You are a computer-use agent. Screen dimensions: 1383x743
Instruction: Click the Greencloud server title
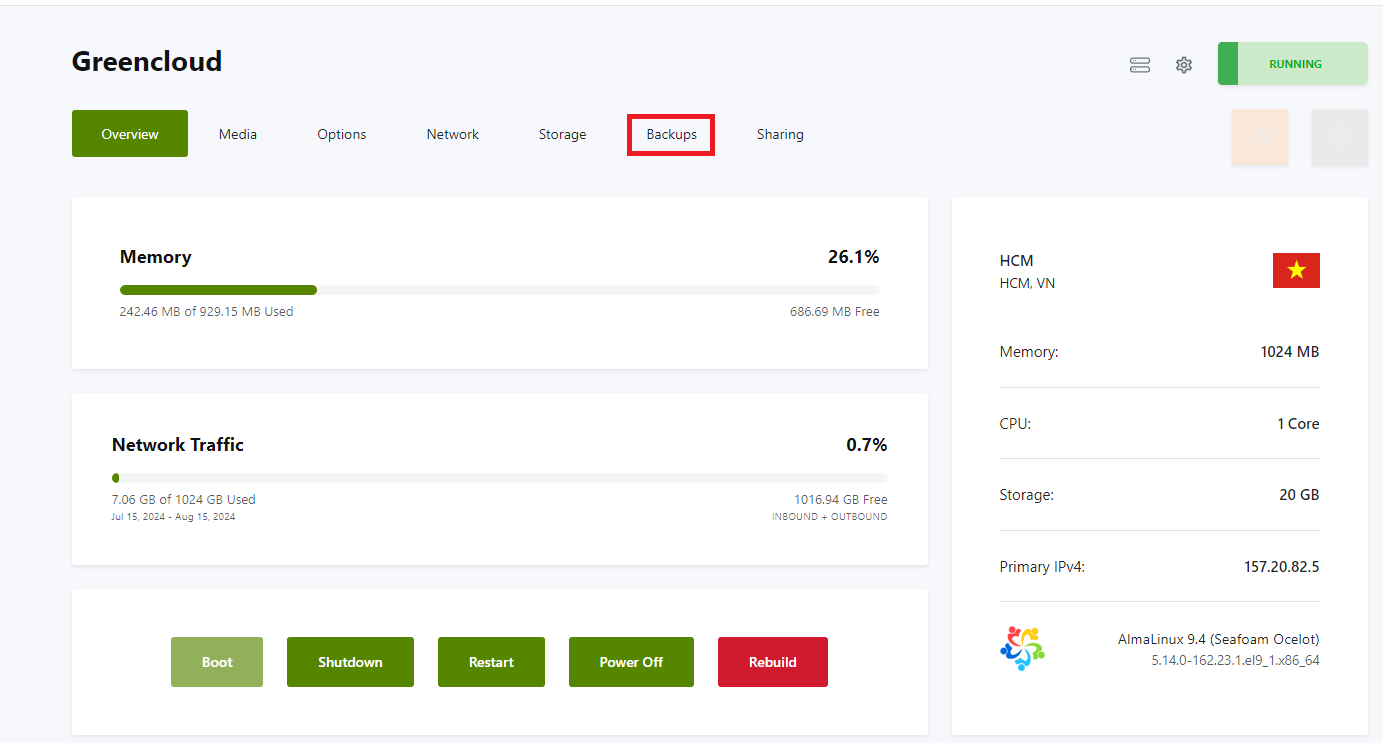coord(147,62)
